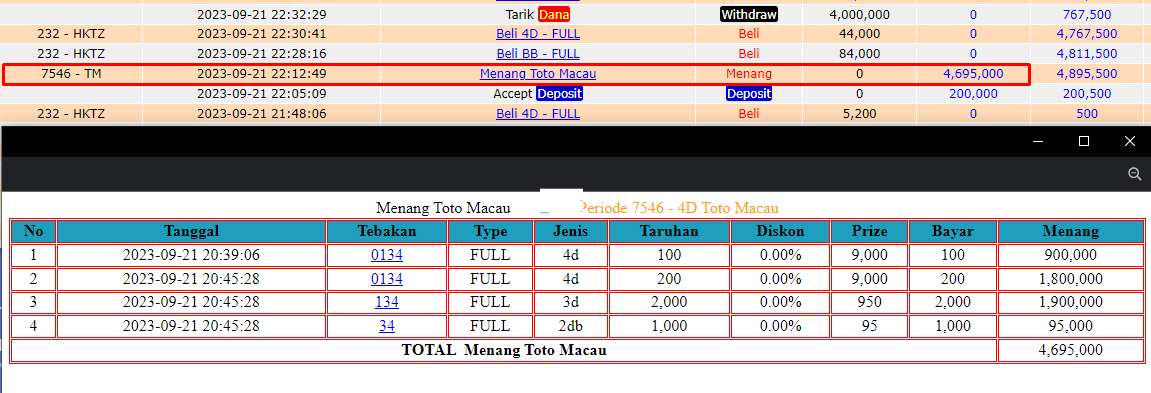Minimize the popup window
The image size is (1151, 393).
(1038, 141)
